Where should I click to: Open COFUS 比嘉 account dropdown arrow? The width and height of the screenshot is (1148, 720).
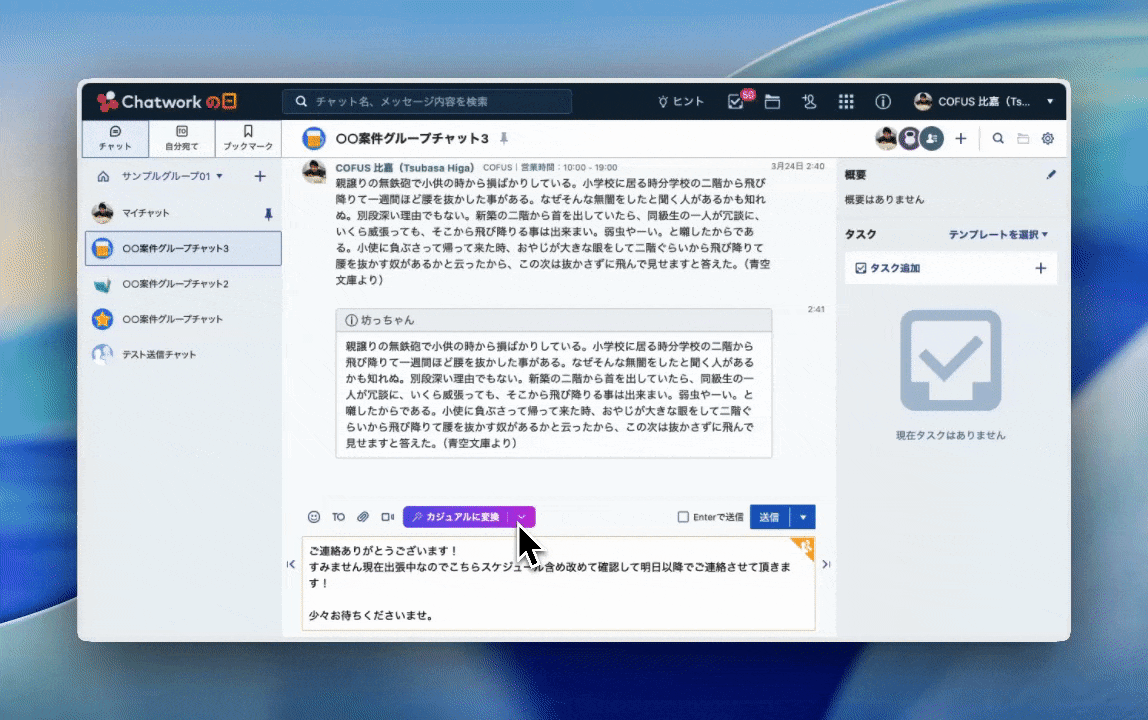tap(1050, 102)
